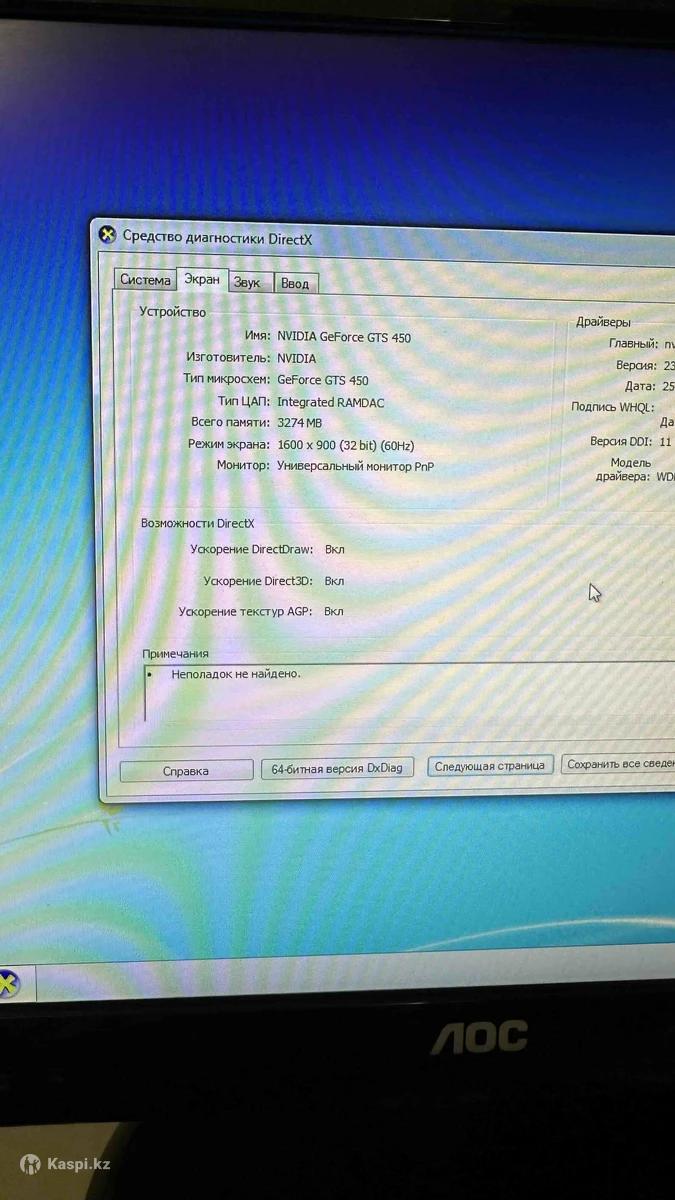Click the Имя value NVIDIA GeForce GTS 450
Image resolution: width=675 pixels, height=1200 pixels.
tap(344, 337)
